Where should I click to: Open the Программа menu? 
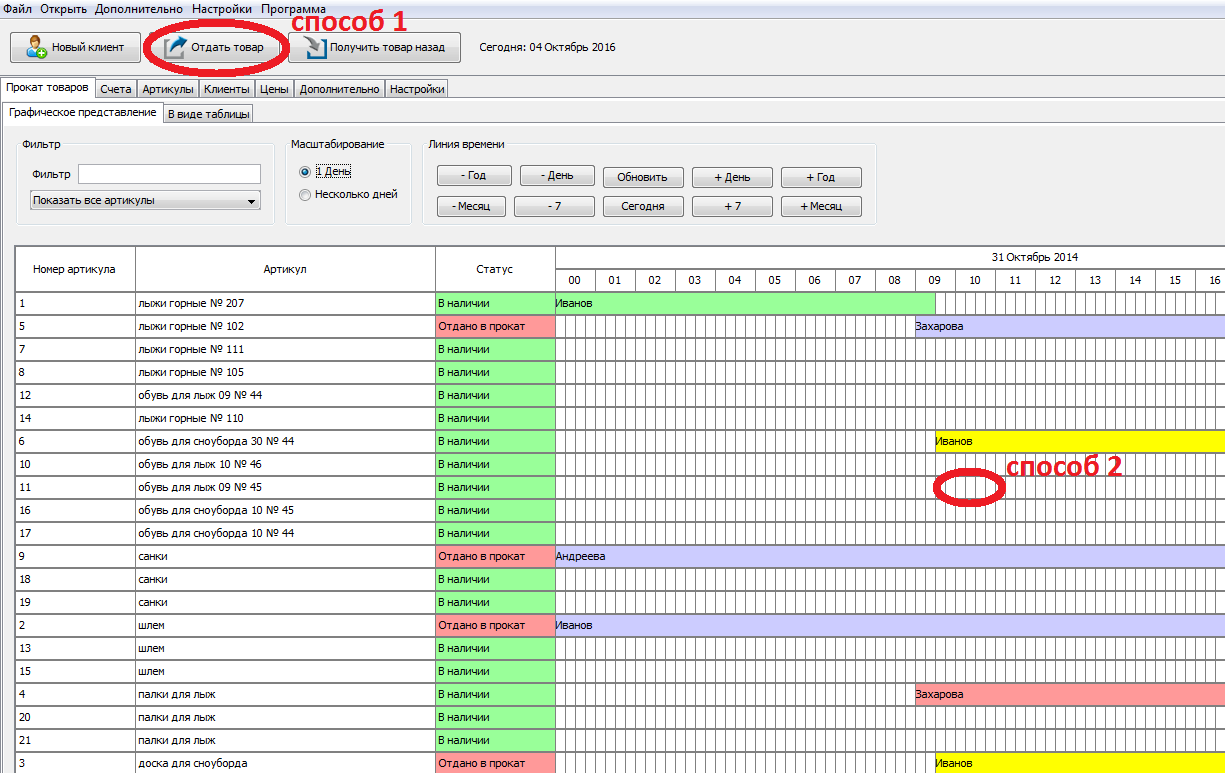[x=293, y=8]
